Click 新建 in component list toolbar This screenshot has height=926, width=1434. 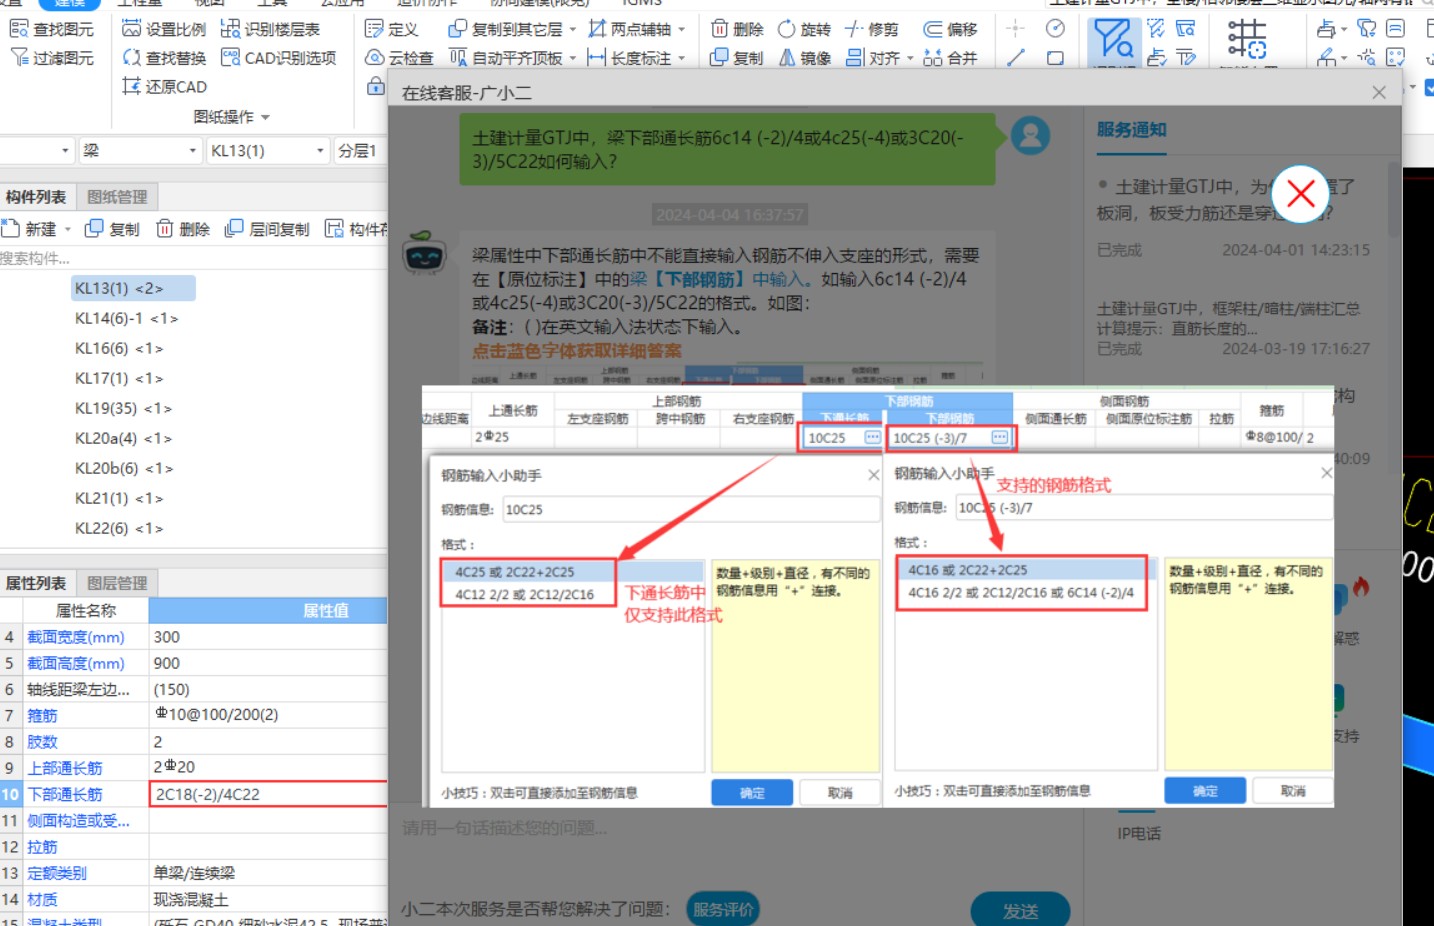click(30, 229)
